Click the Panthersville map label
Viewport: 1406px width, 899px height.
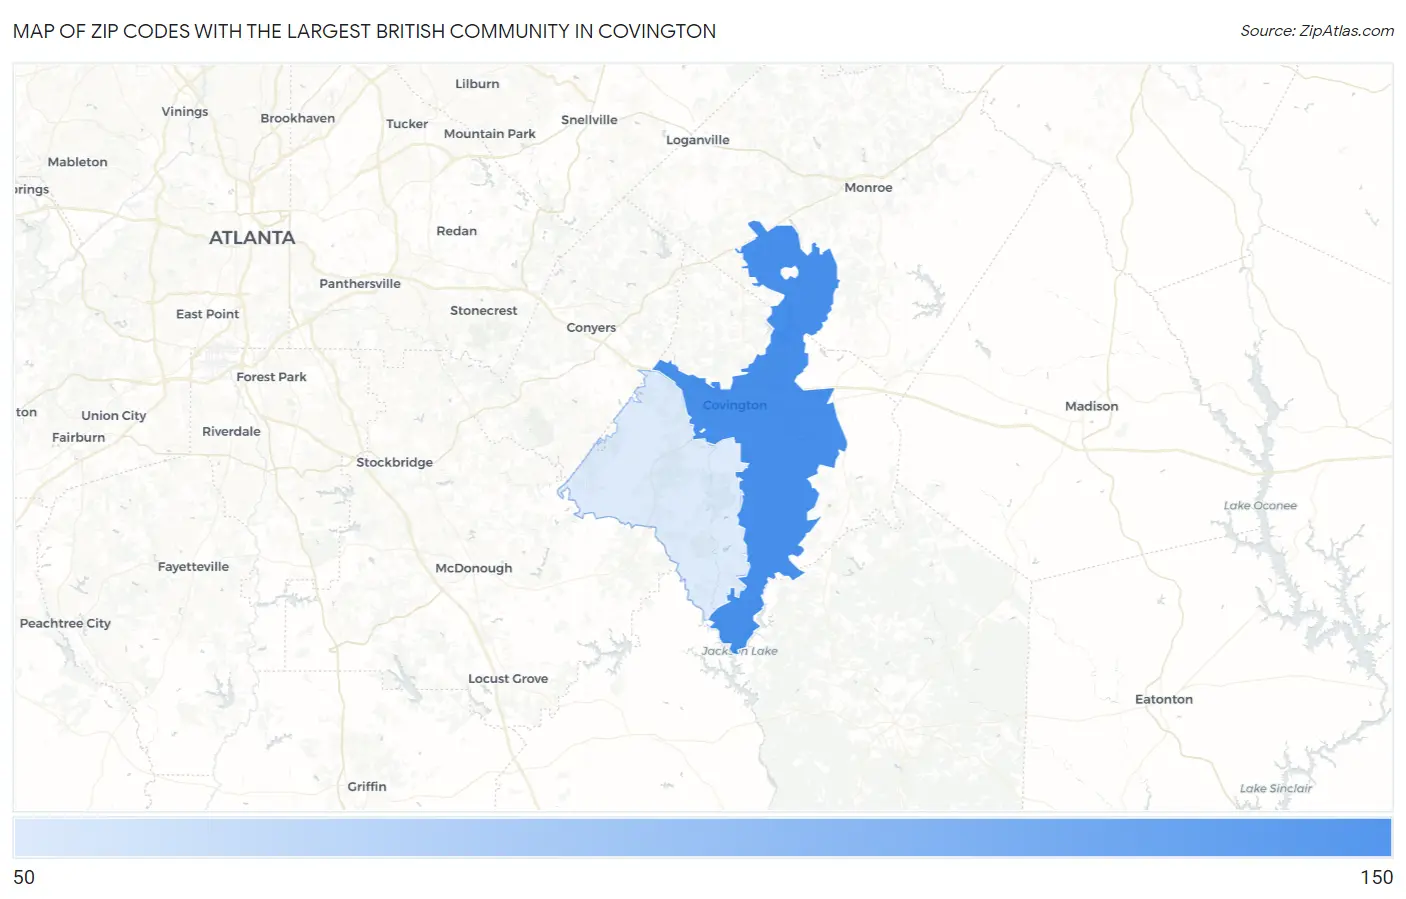point(360,284)
